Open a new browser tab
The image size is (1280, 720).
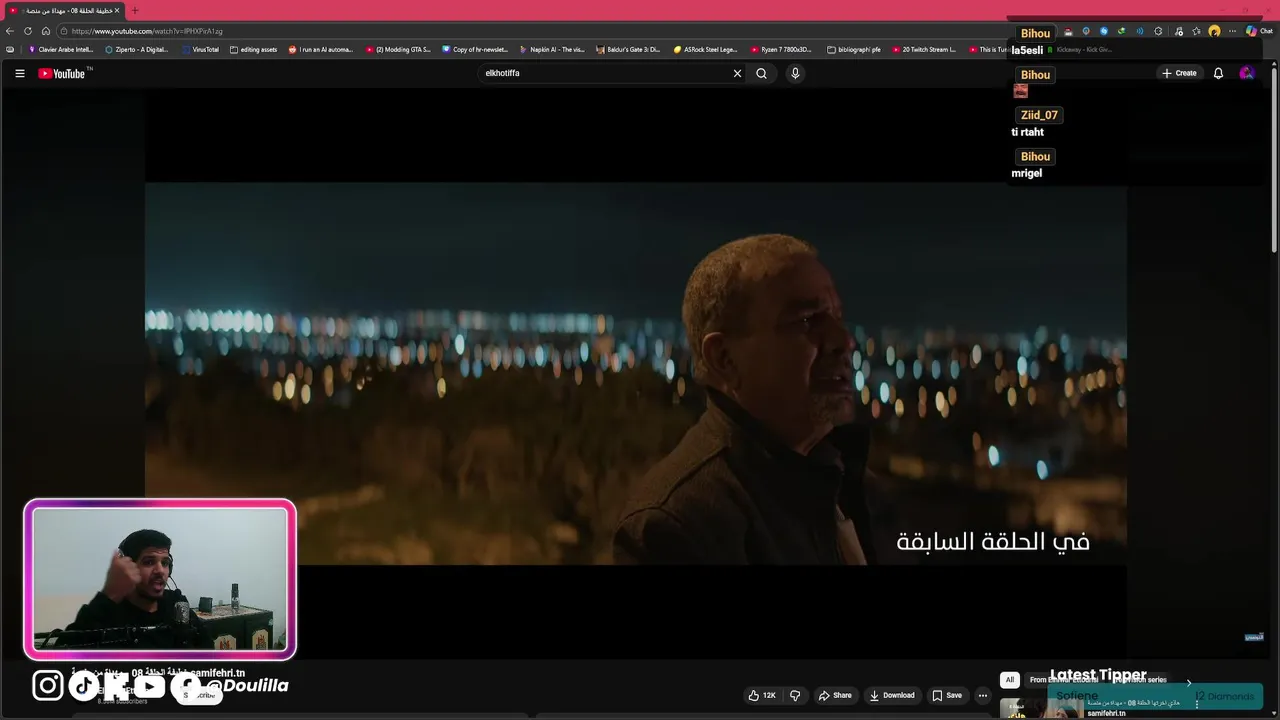(135, 10)
